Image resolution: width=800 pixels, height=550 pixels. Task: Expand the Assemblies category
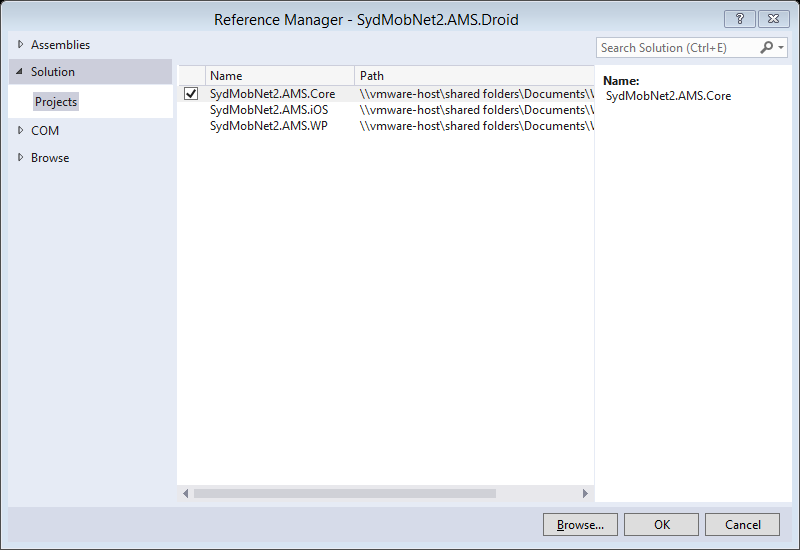tap(20, 44)
